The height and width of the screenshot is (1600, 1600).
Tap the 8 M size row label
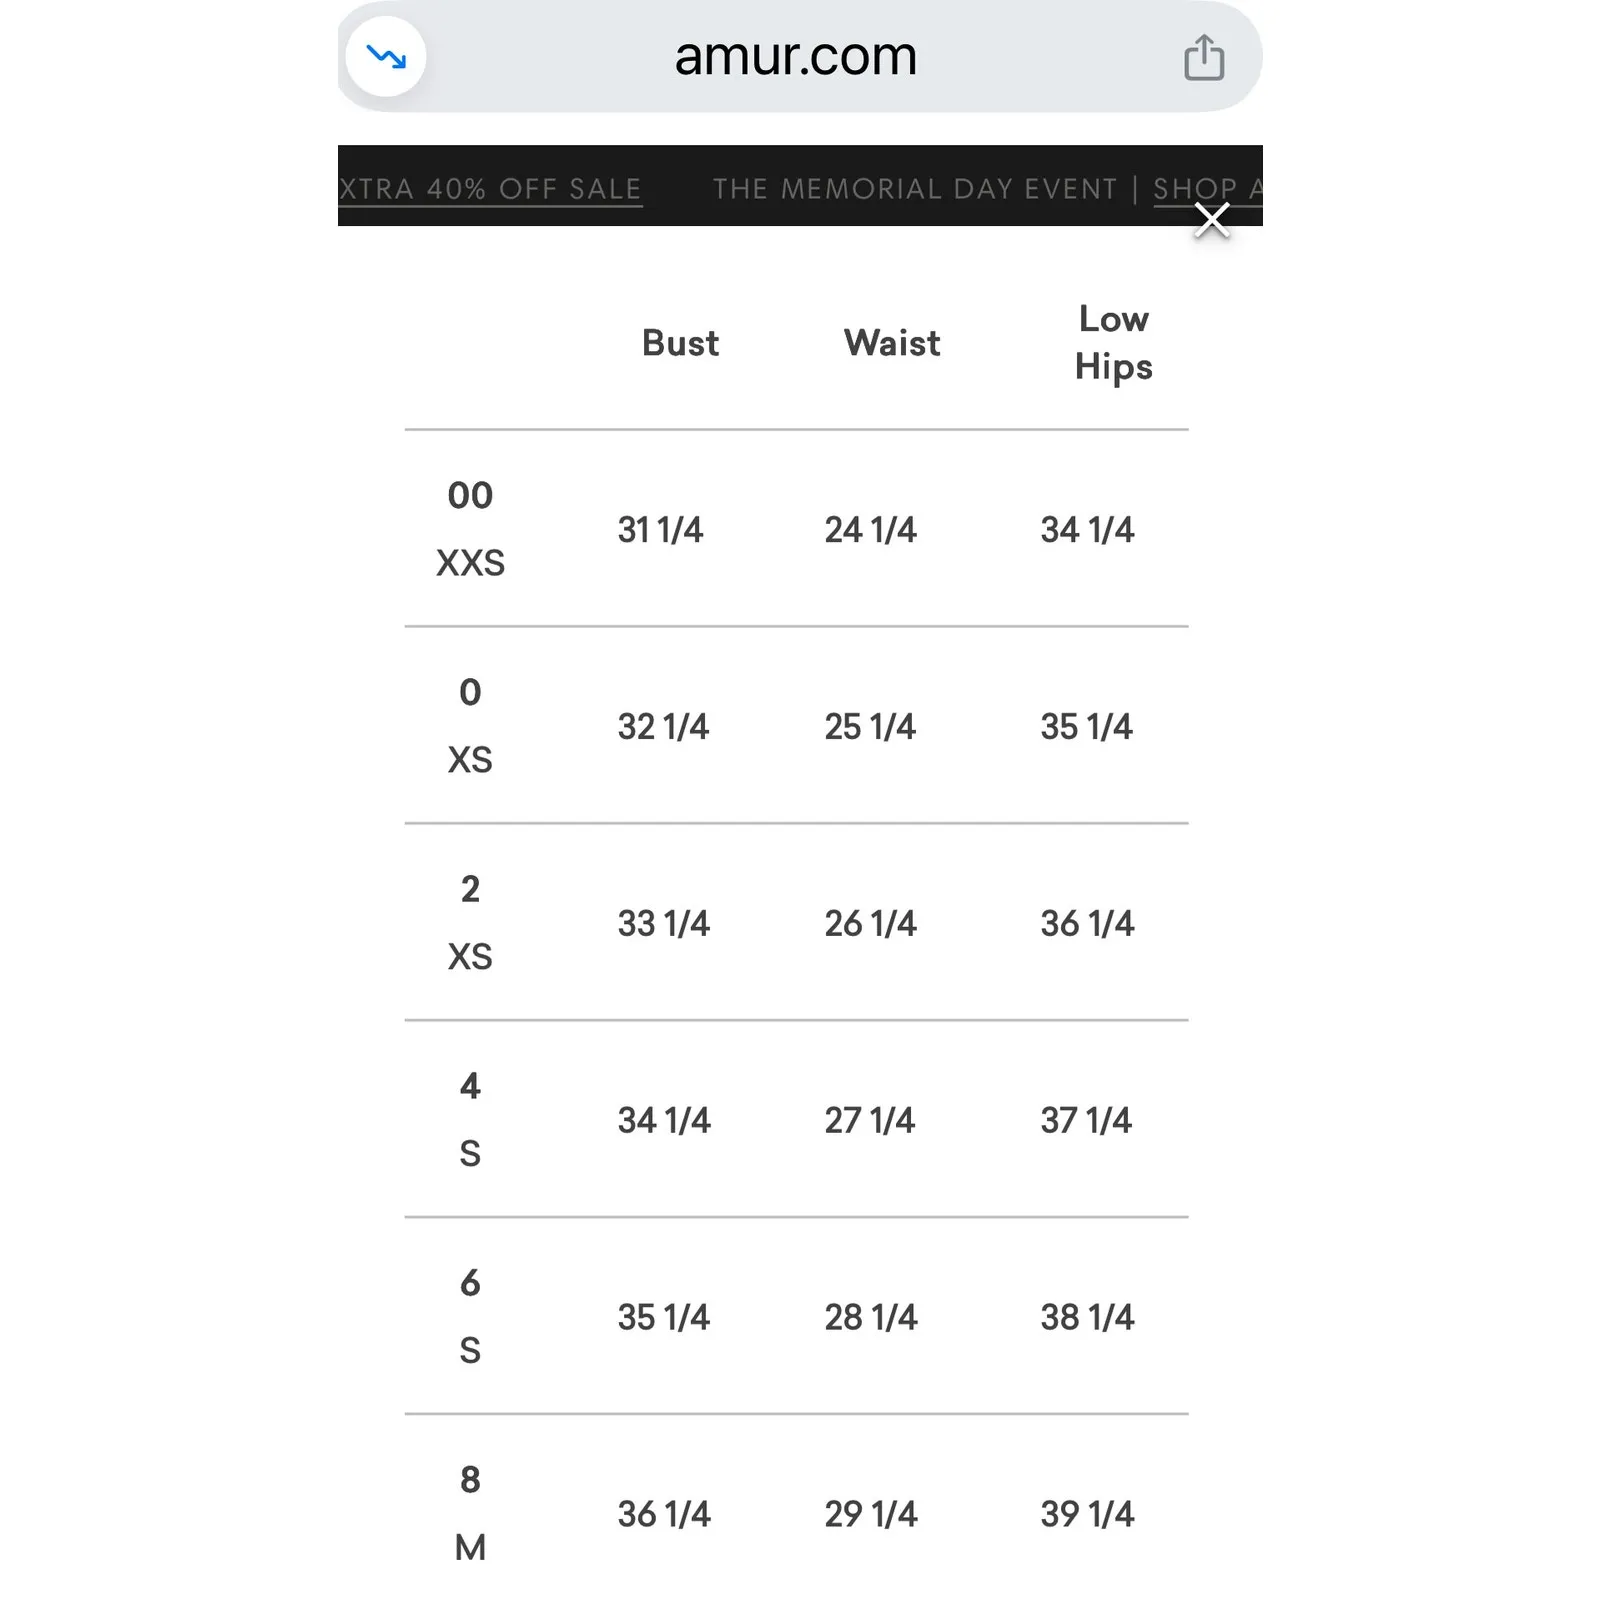point(470,1513)
